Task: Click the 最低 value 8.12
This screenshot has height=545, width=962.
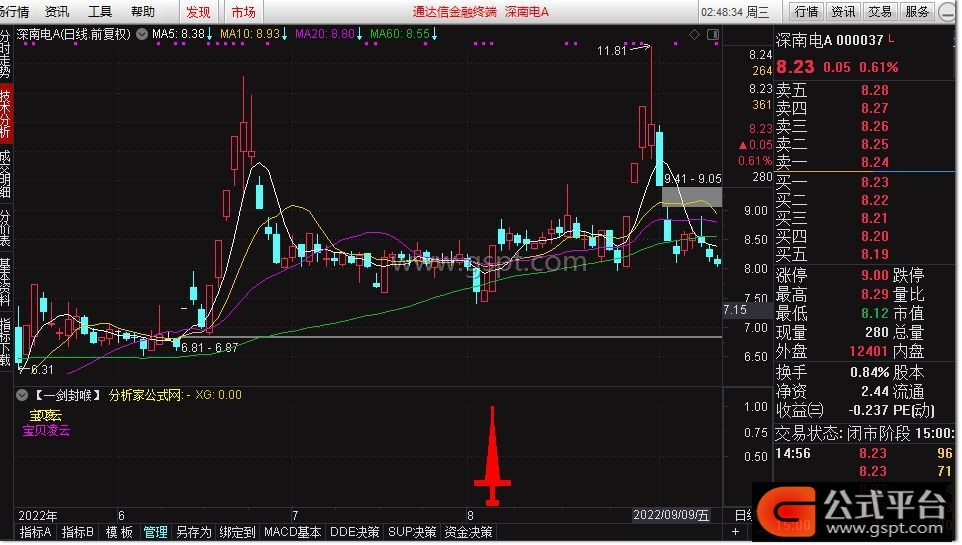Action: (x=874, y=314)
